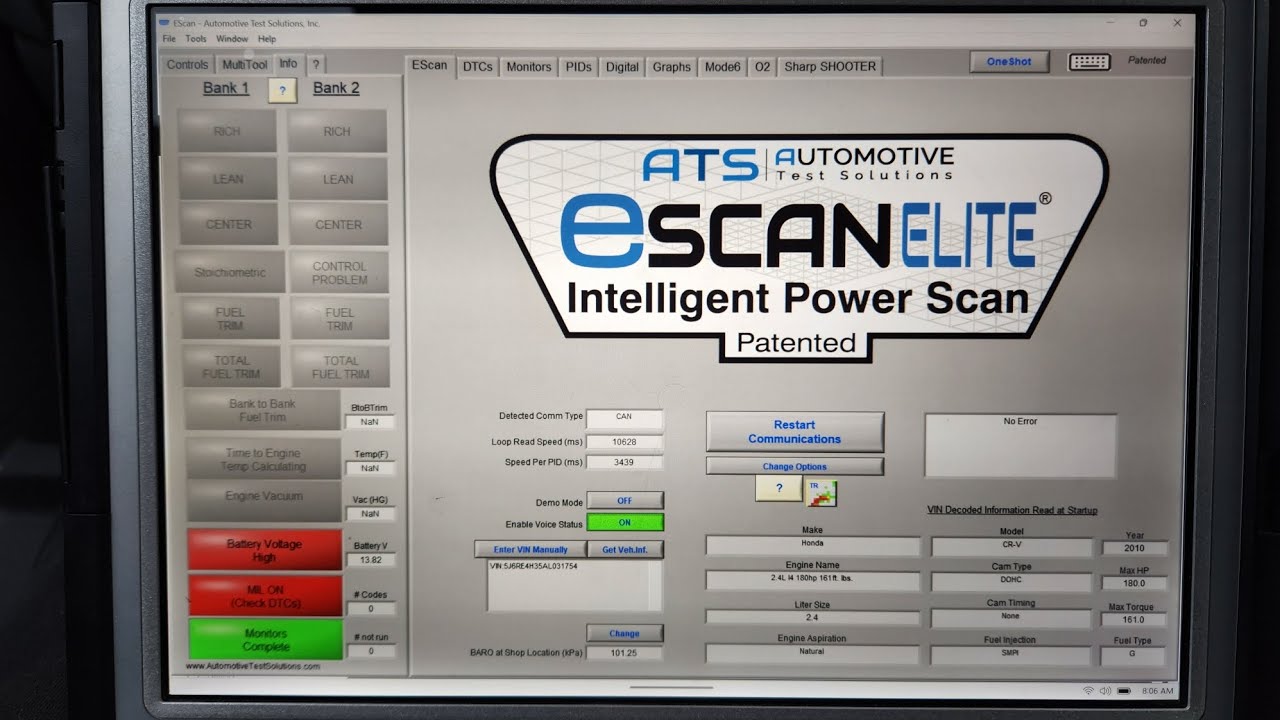The height and width of the screenshot is (720, 1280).
Task: Switch to the EScan tab
Action: click(x=429, y=65)
